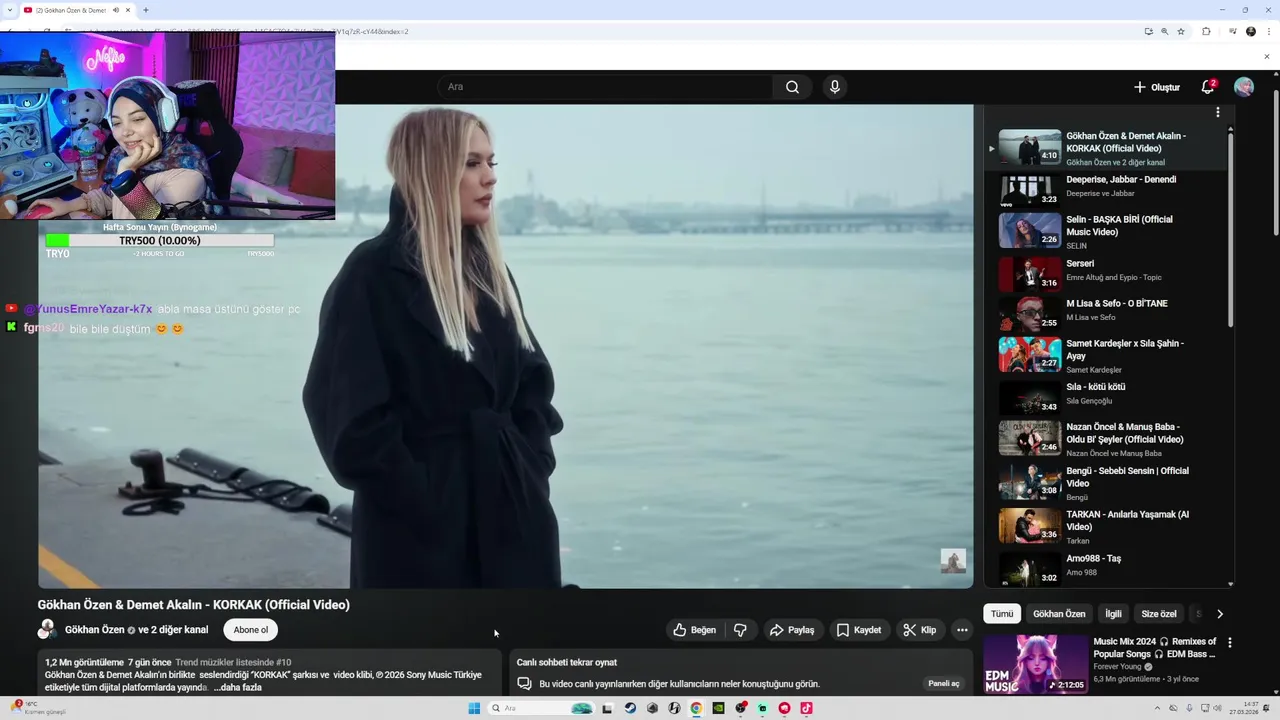Viewport: 1280px width, 720px height.
Task: Open YouTube notifications bell
Action: pos(1208,87)
